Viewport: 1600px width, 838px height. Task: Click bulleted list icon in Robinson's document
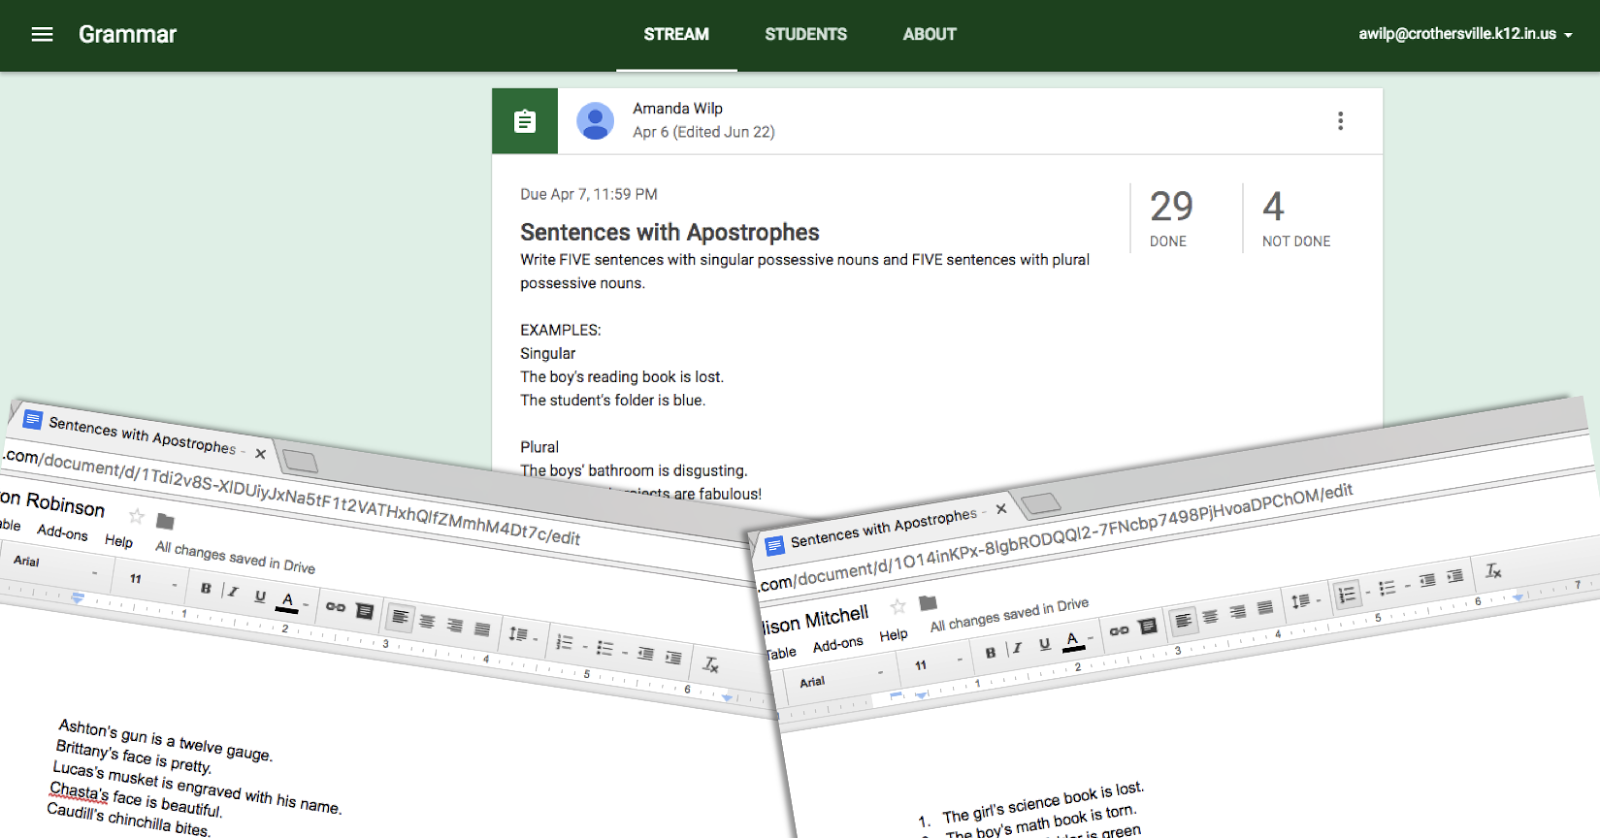pos(606,648)
